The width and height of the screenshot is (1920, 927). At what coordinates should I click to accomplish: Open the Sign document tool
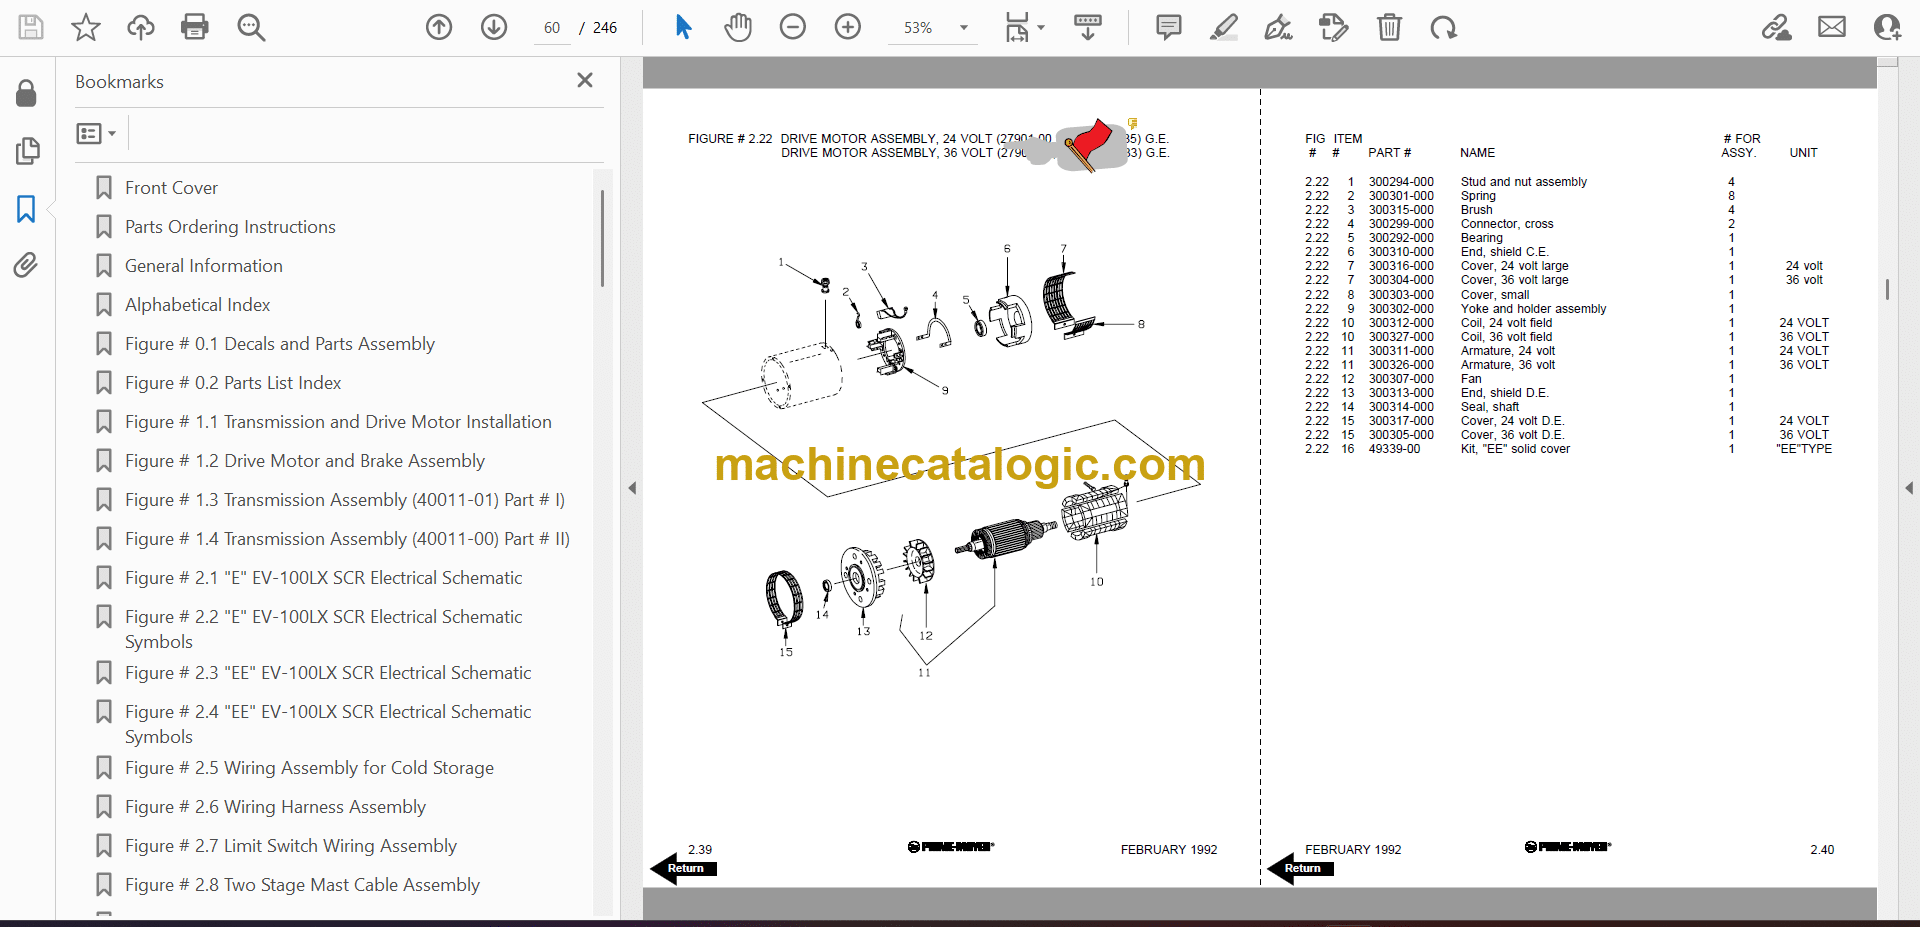point(1278,27)
